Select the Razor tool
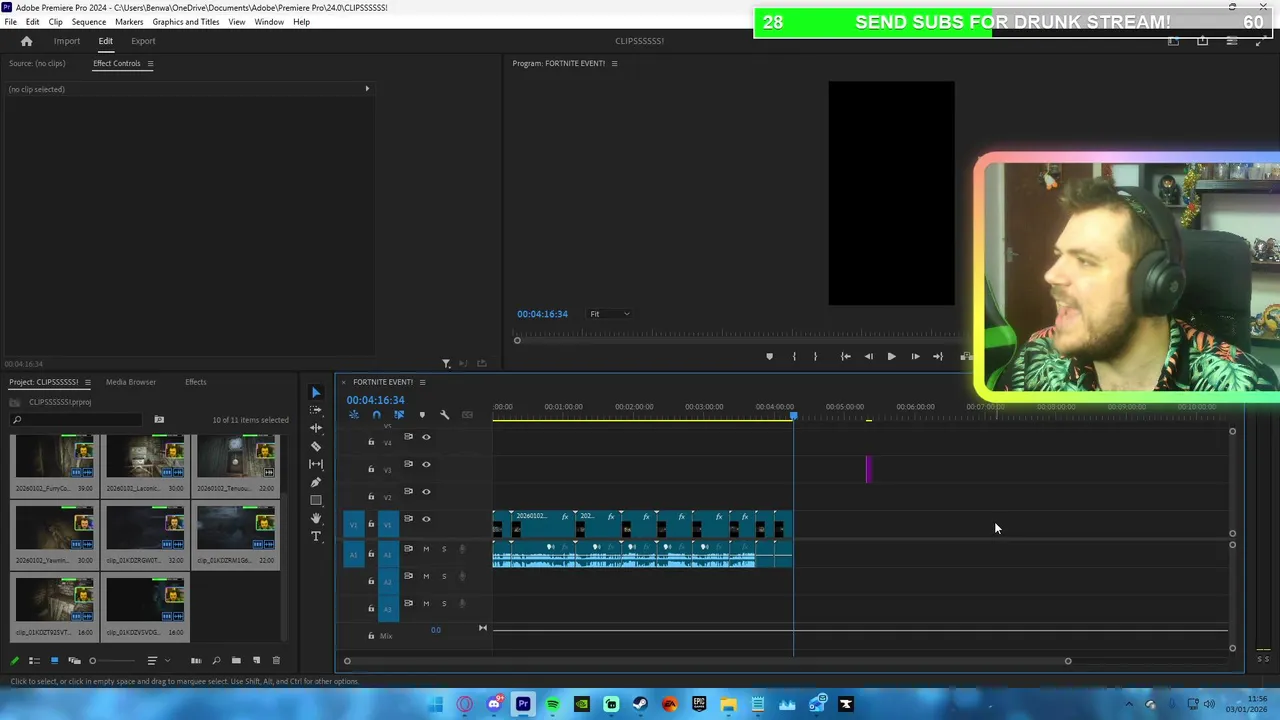Viewport: 1280px width, 720px height. (x=316, y=446)
